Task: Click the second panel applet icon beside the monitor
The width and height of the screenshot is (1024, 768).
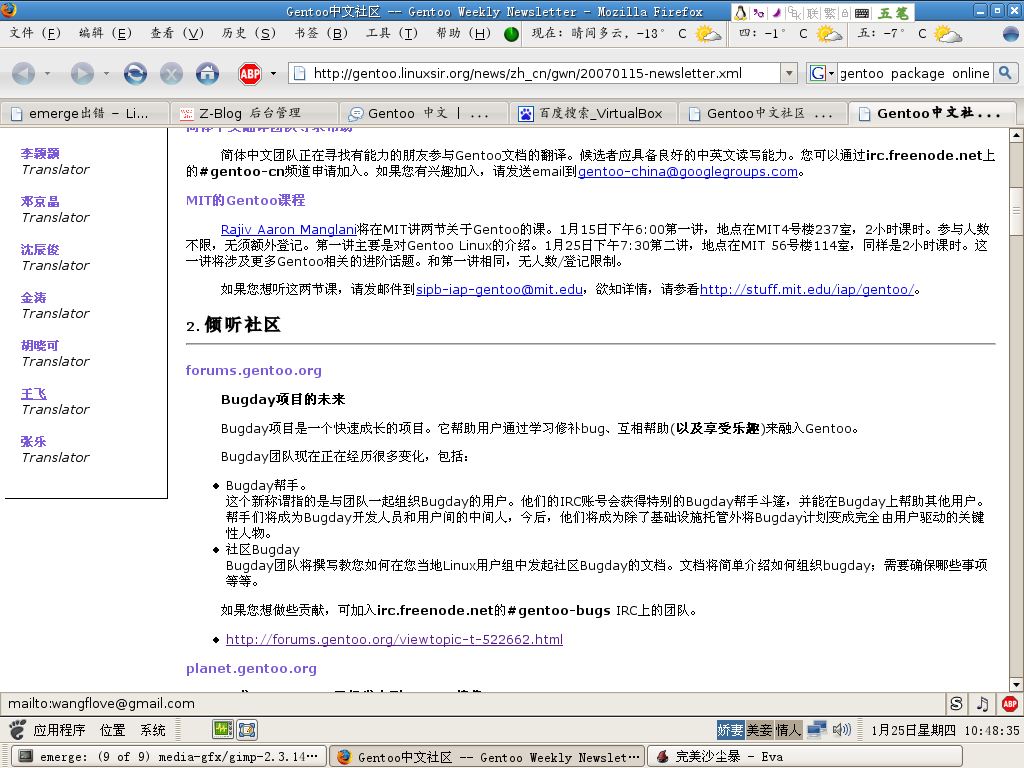Action: [x=247, y=729]
